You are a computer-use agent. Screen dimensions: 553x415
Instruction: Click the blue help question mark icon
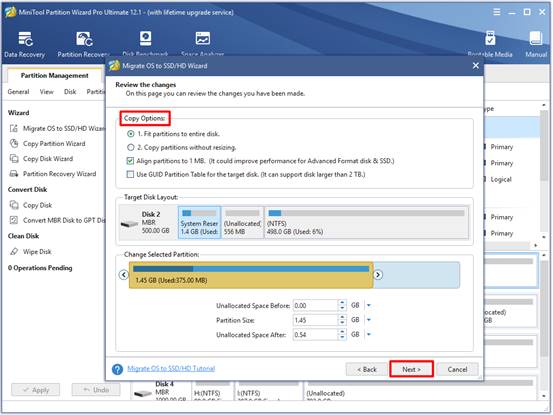click(117, 369)
